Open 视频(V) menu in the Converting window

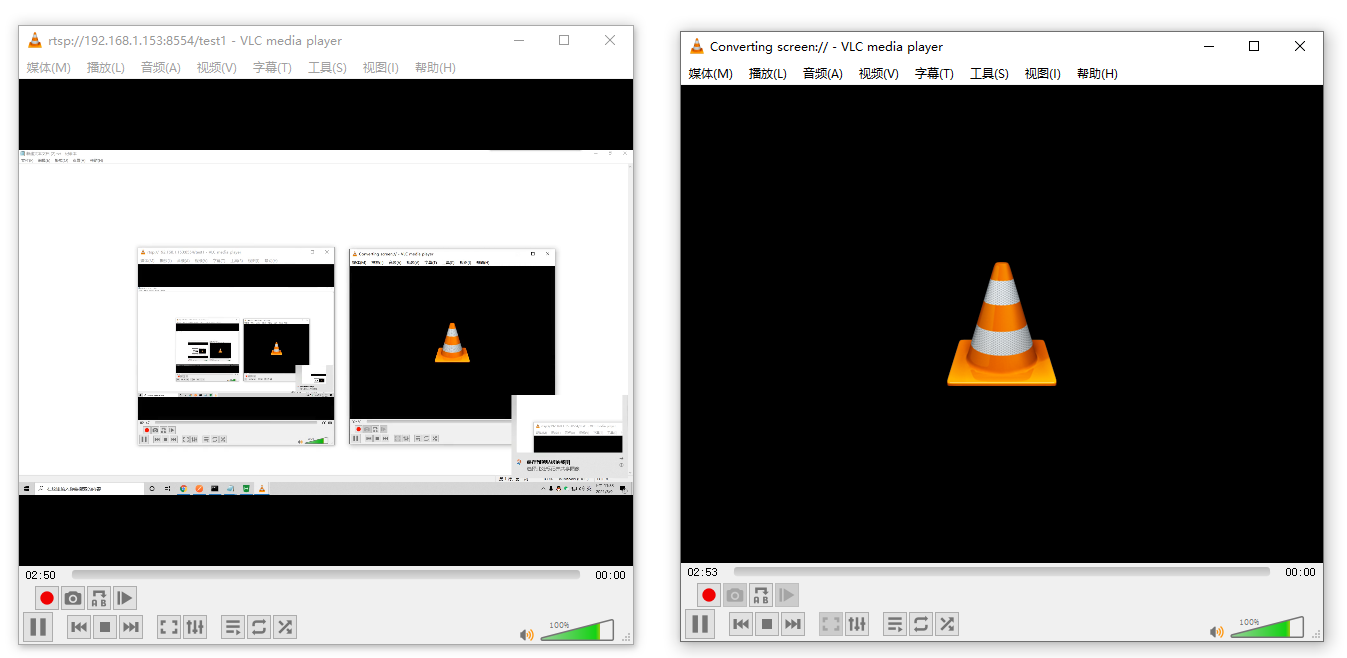point(879,74)
